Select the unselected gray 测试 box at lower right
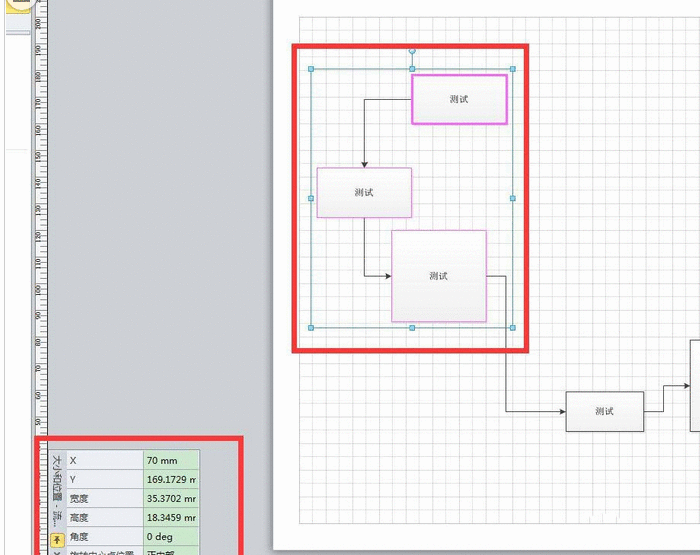 click(x=604, y=411)
